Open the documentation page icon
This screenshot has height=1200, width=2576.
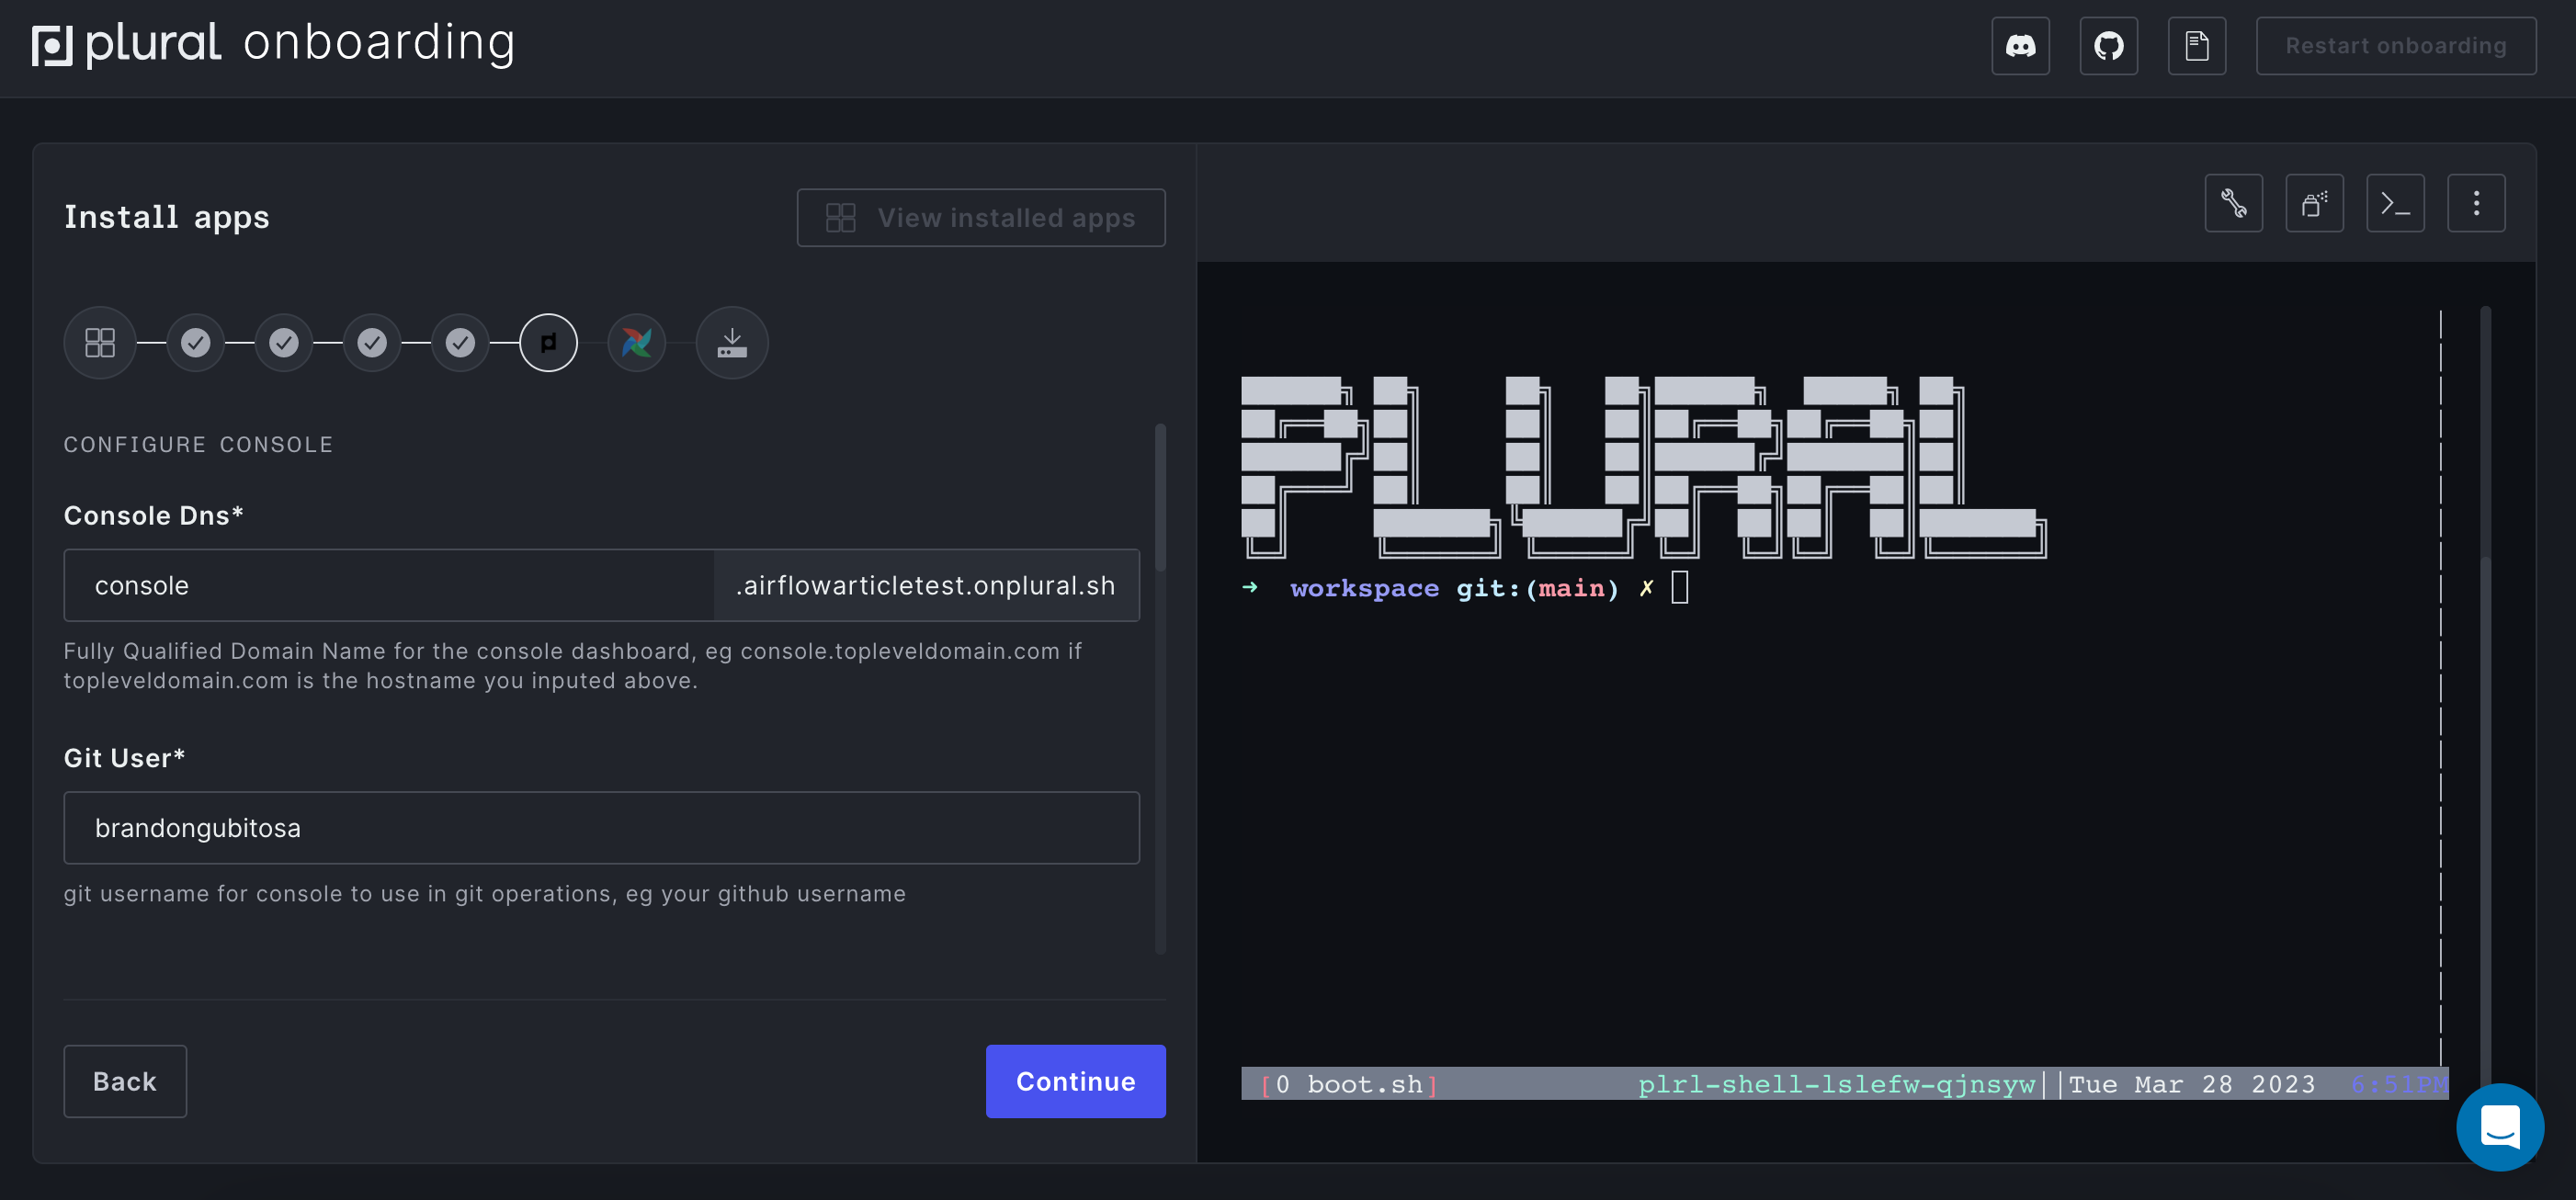click(2196, 46)
